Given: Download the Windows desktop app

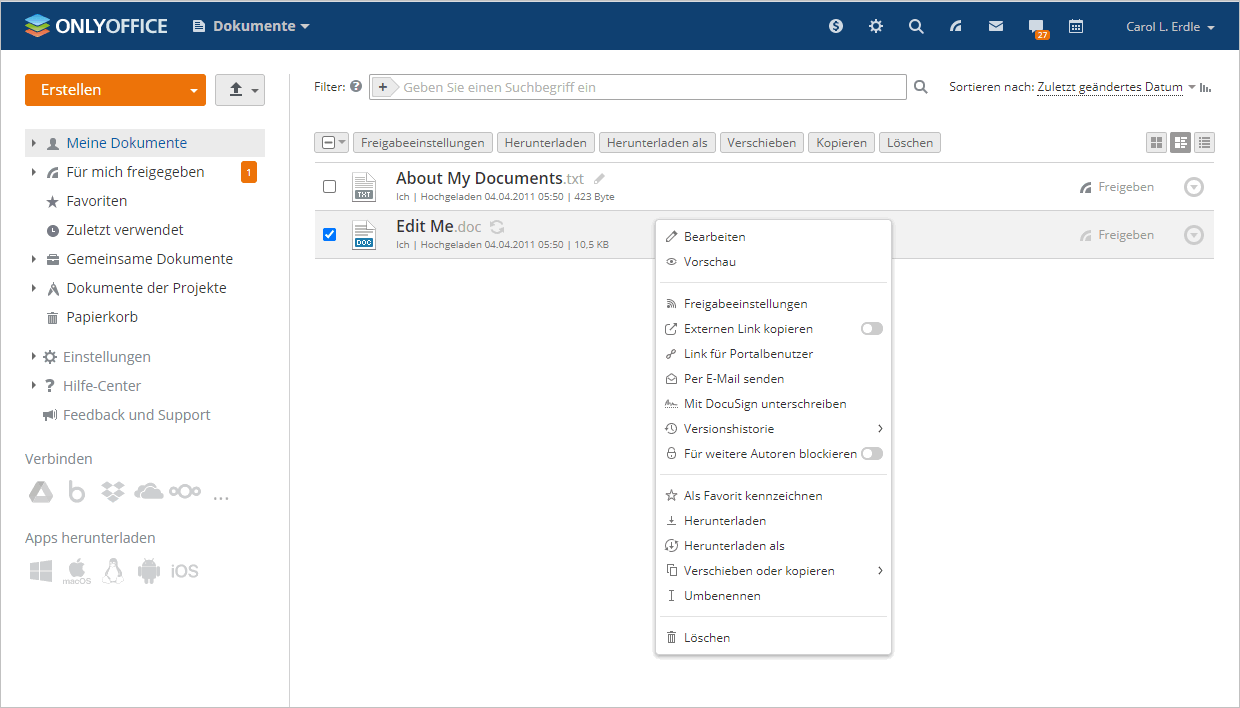Looking at the screenshot, I should (x=40, y=571).
